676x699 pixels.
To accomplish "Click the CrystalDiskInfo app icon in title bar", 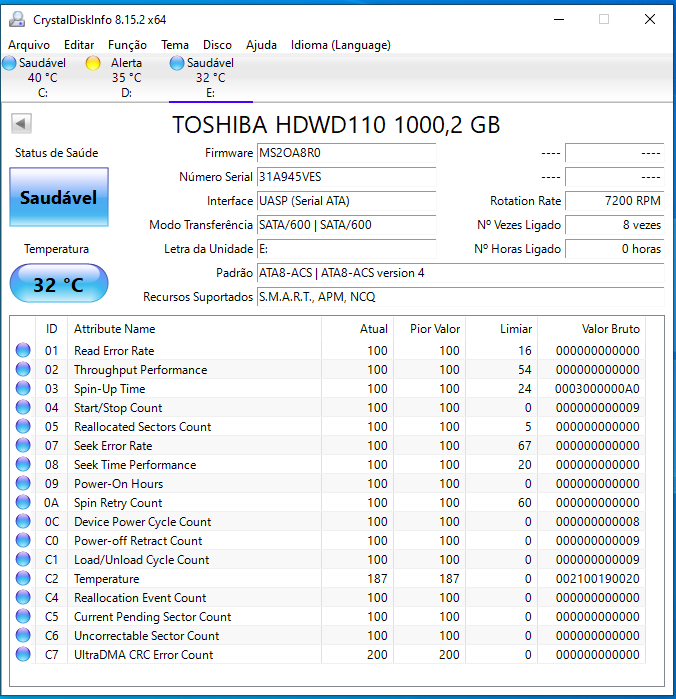I will 17,19.
